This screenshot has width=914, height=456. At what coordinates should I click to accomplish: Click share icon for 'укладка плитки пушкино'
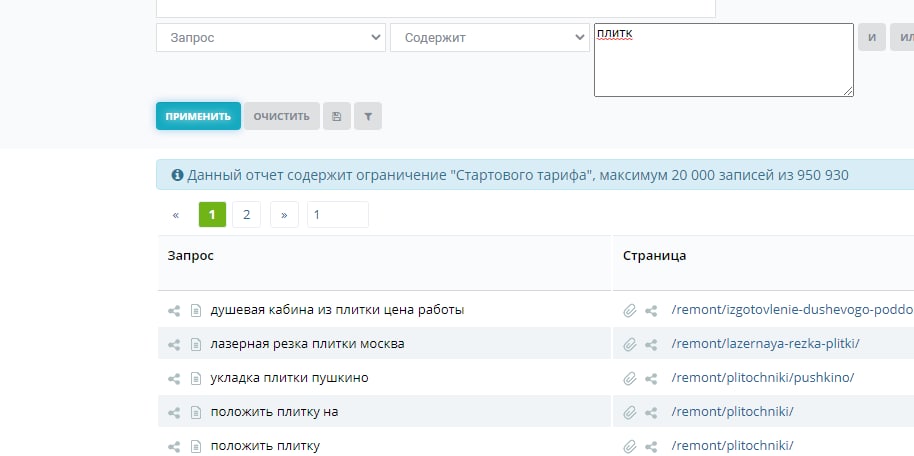174,378
